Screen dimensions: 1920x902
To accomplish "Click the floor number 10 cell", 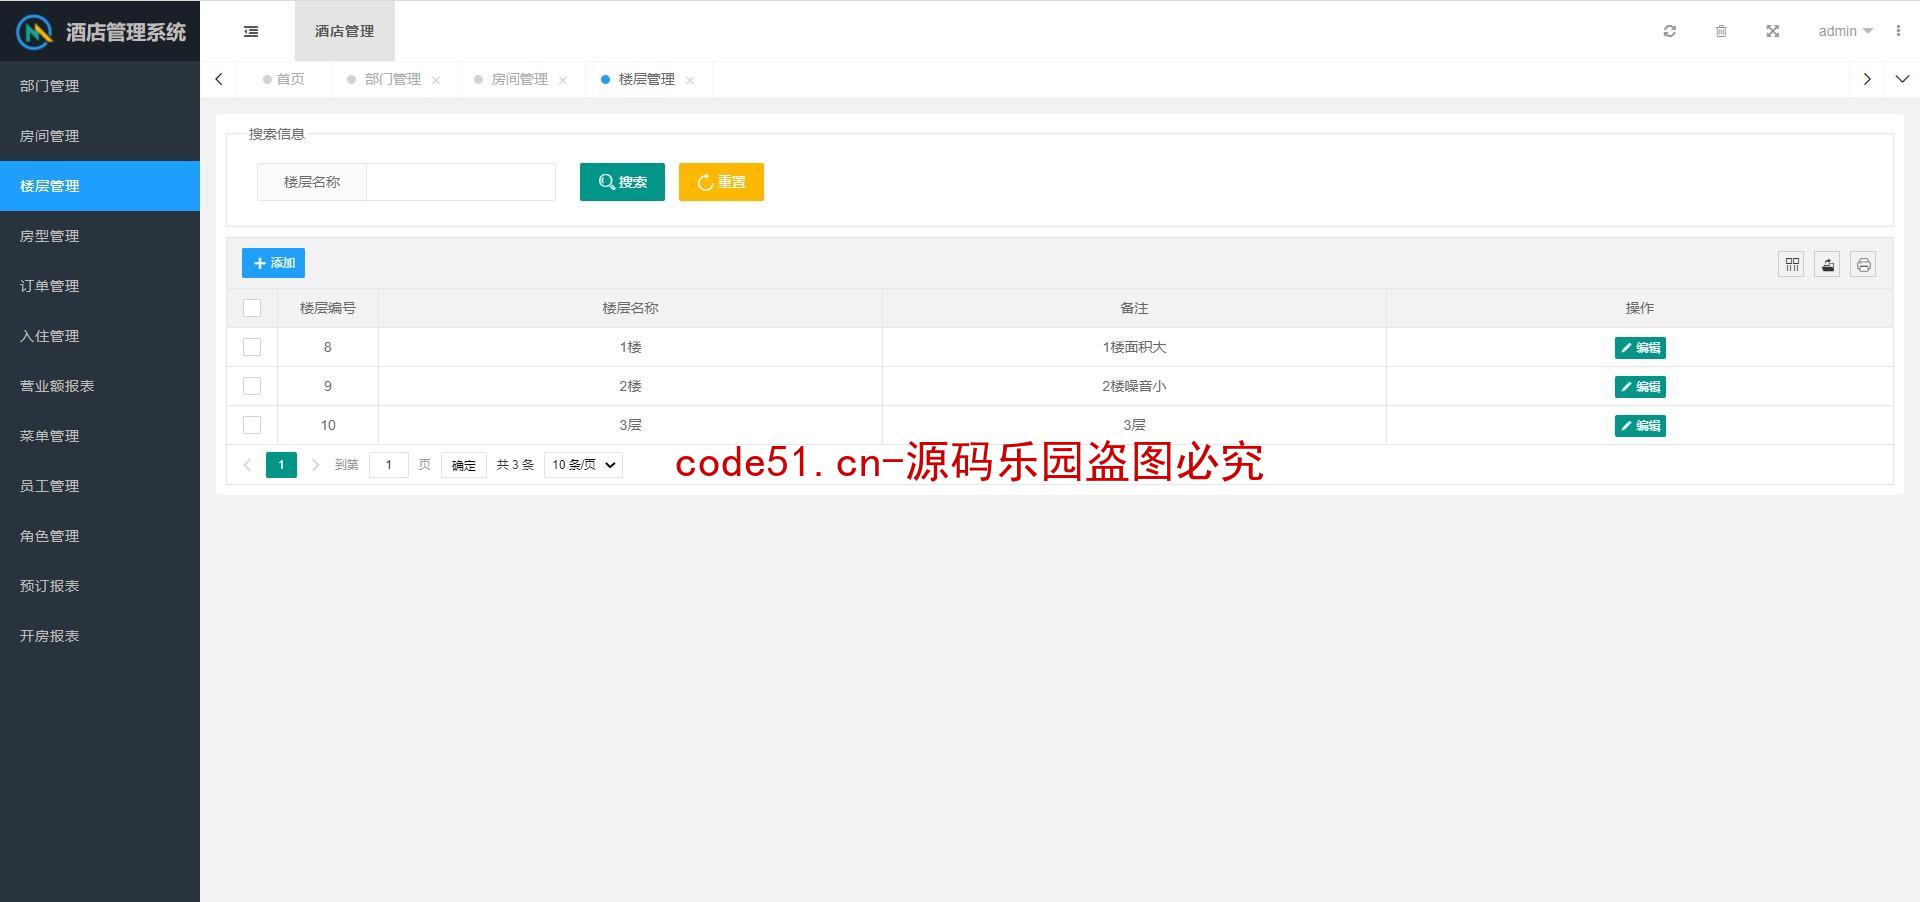I will tap(328, 425).
